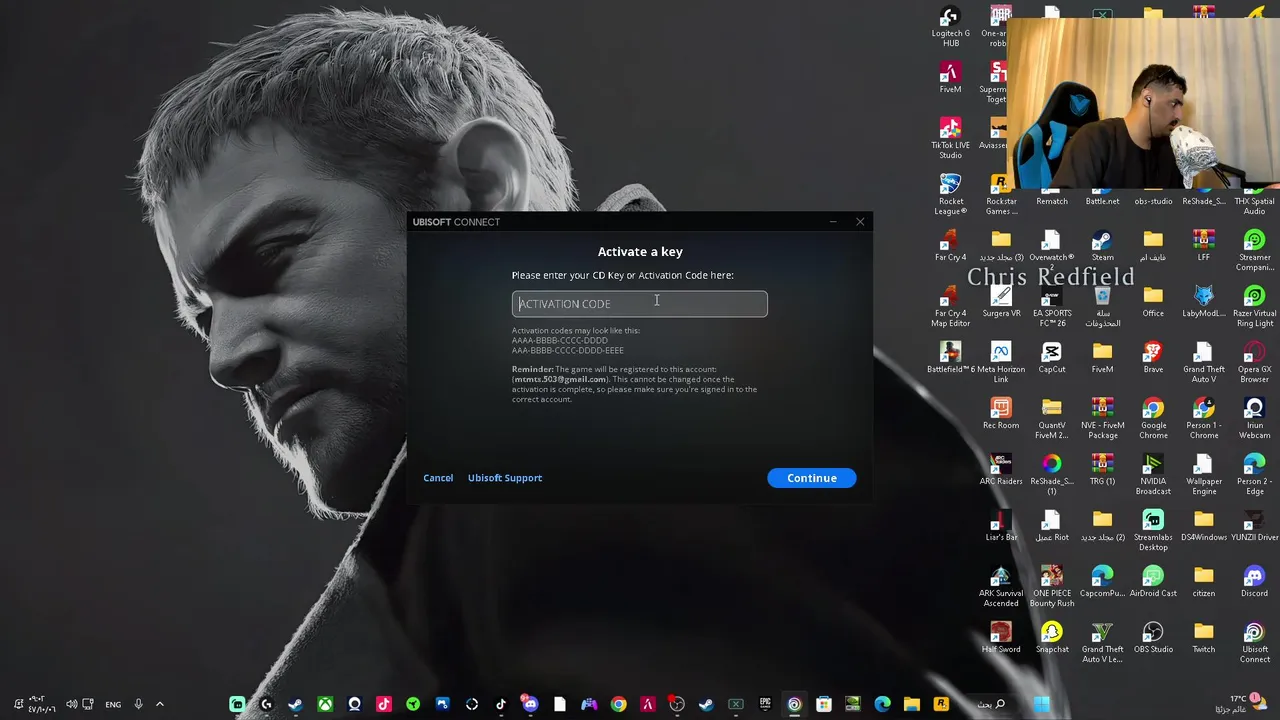This screenshot has height=720, width=1280.
Task: Open Epic Games Launcher in taskbar
Action: [x=765, y=704]
